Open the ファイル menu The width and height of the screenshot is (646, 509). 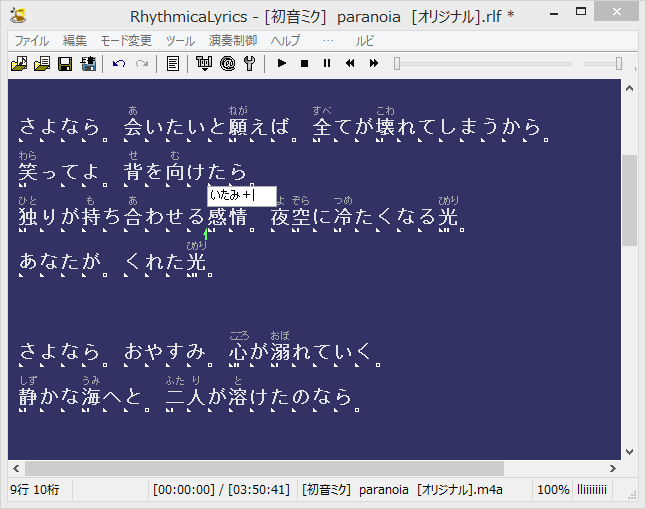click(x=31, y=41)
